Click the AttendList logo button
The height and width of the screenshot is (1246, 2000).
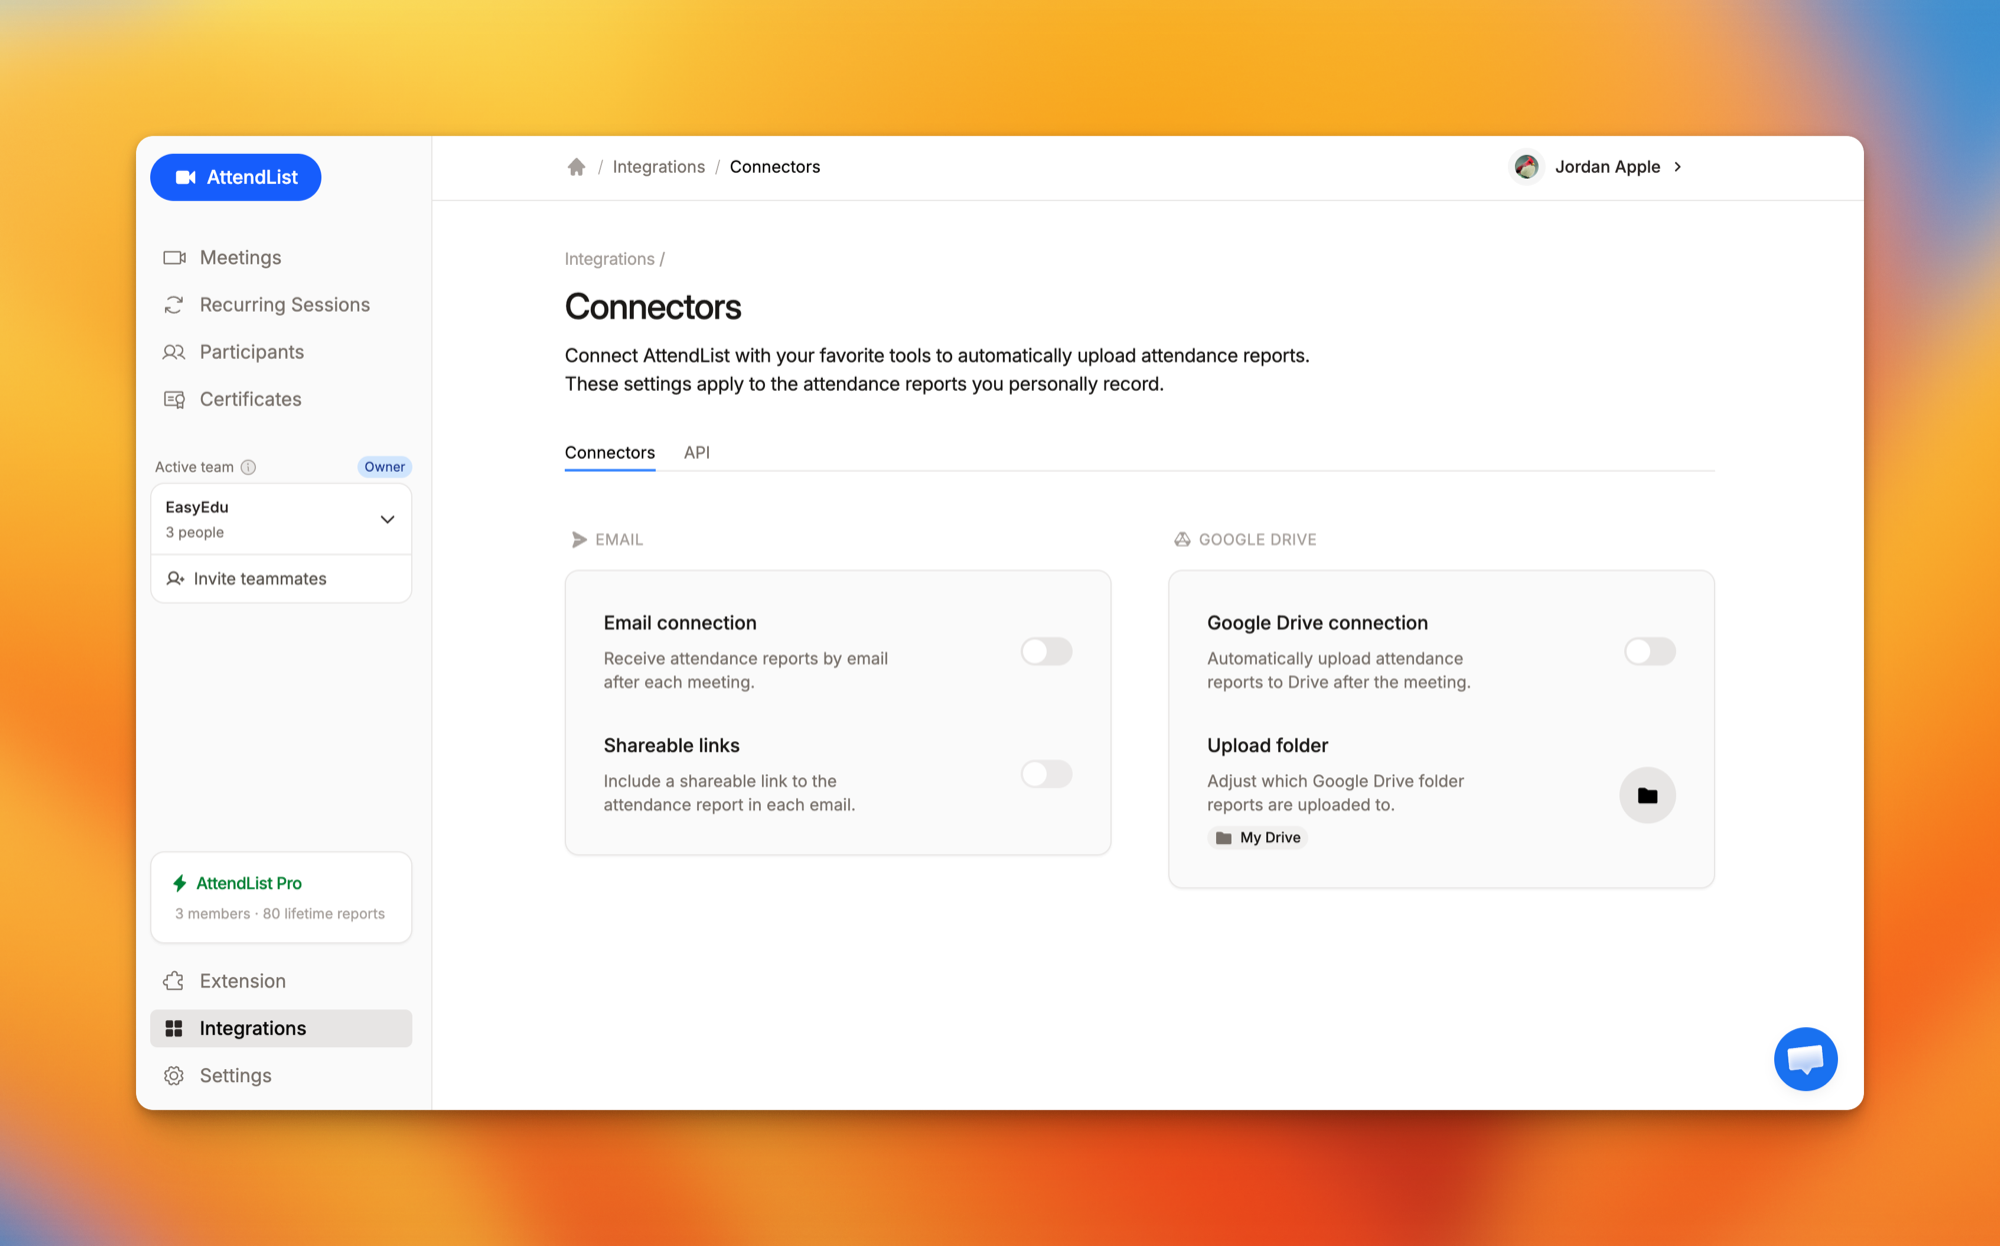[236, 177]
